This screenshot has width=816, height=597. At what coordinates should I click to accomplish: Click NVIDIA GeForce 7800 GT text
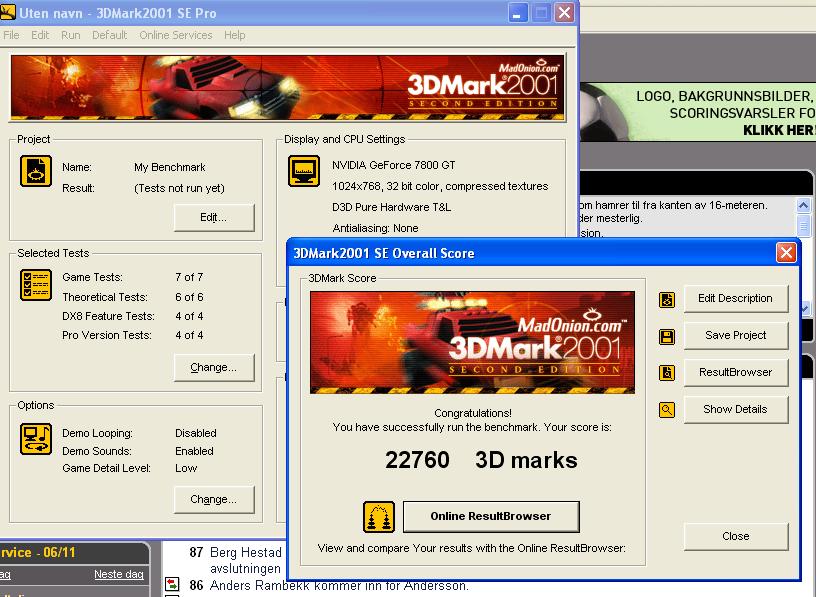[x=394, y=166]
